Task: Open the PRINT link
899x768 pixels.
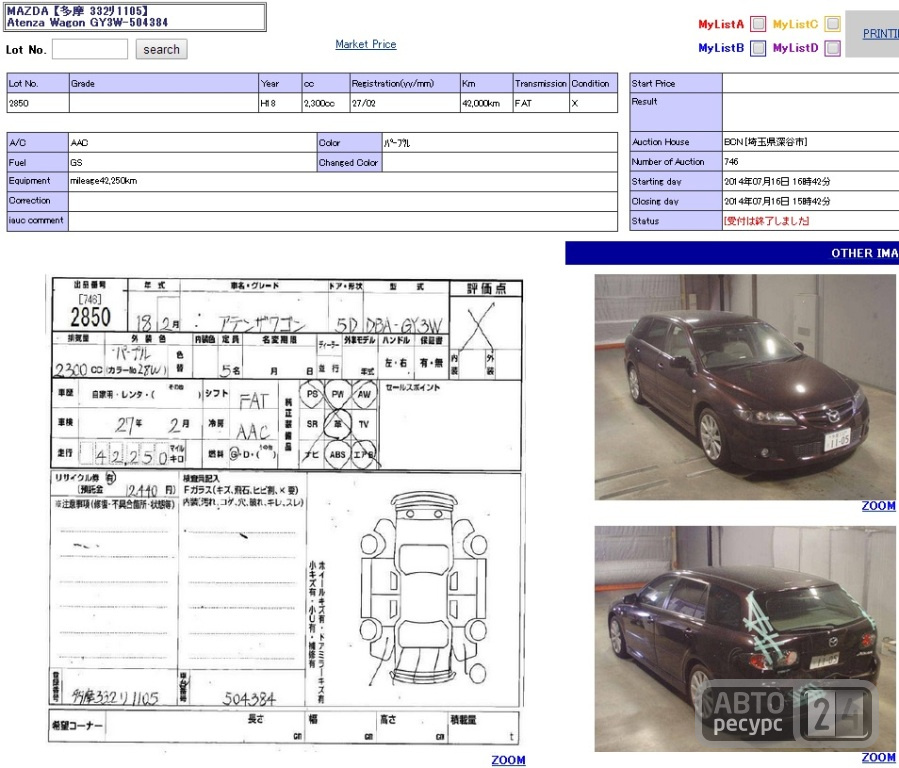Action: [x=881, y=34]
